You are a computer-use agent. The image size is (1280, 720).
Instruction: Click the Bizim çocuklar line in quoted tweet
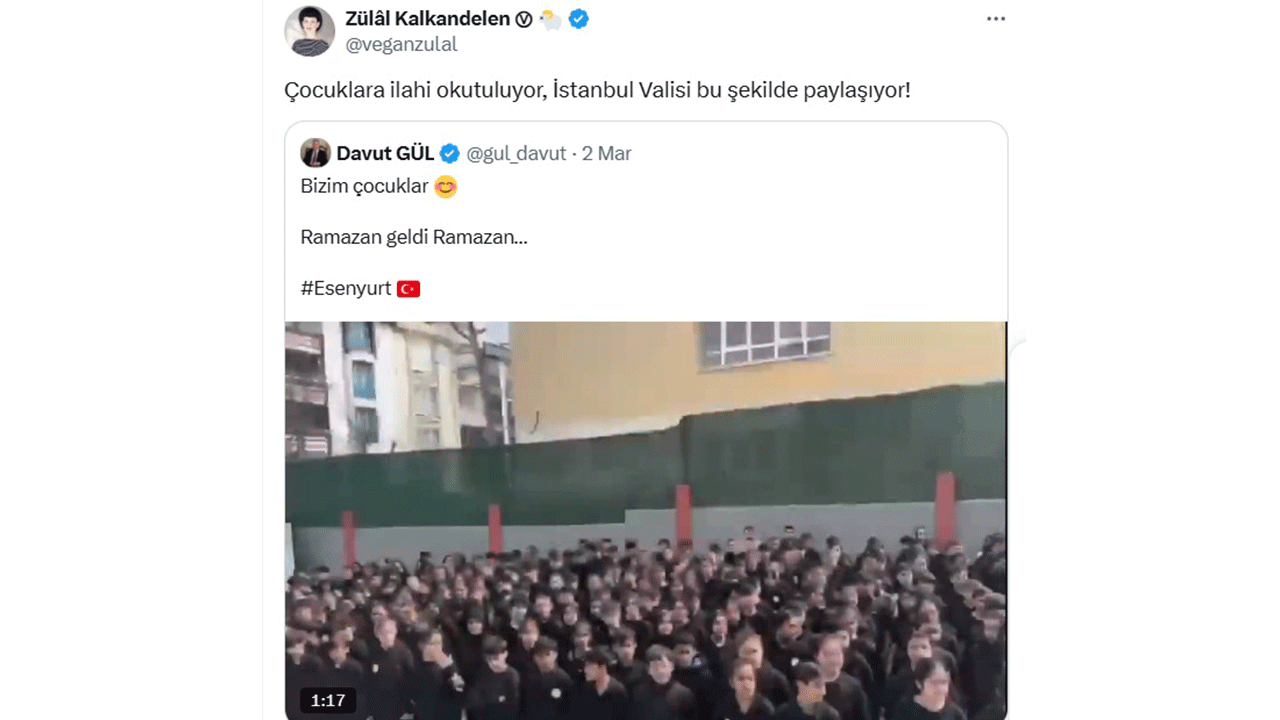[x=364, y=187]
